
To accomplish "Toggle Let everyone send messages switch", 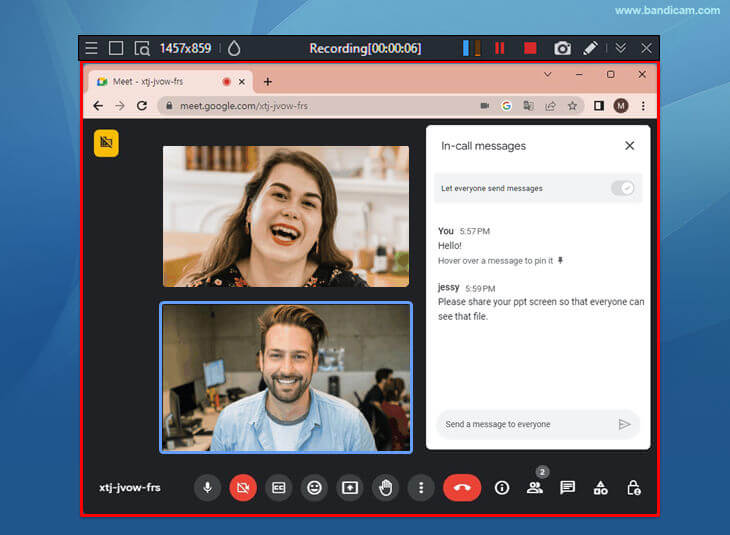I will [622, 188].
